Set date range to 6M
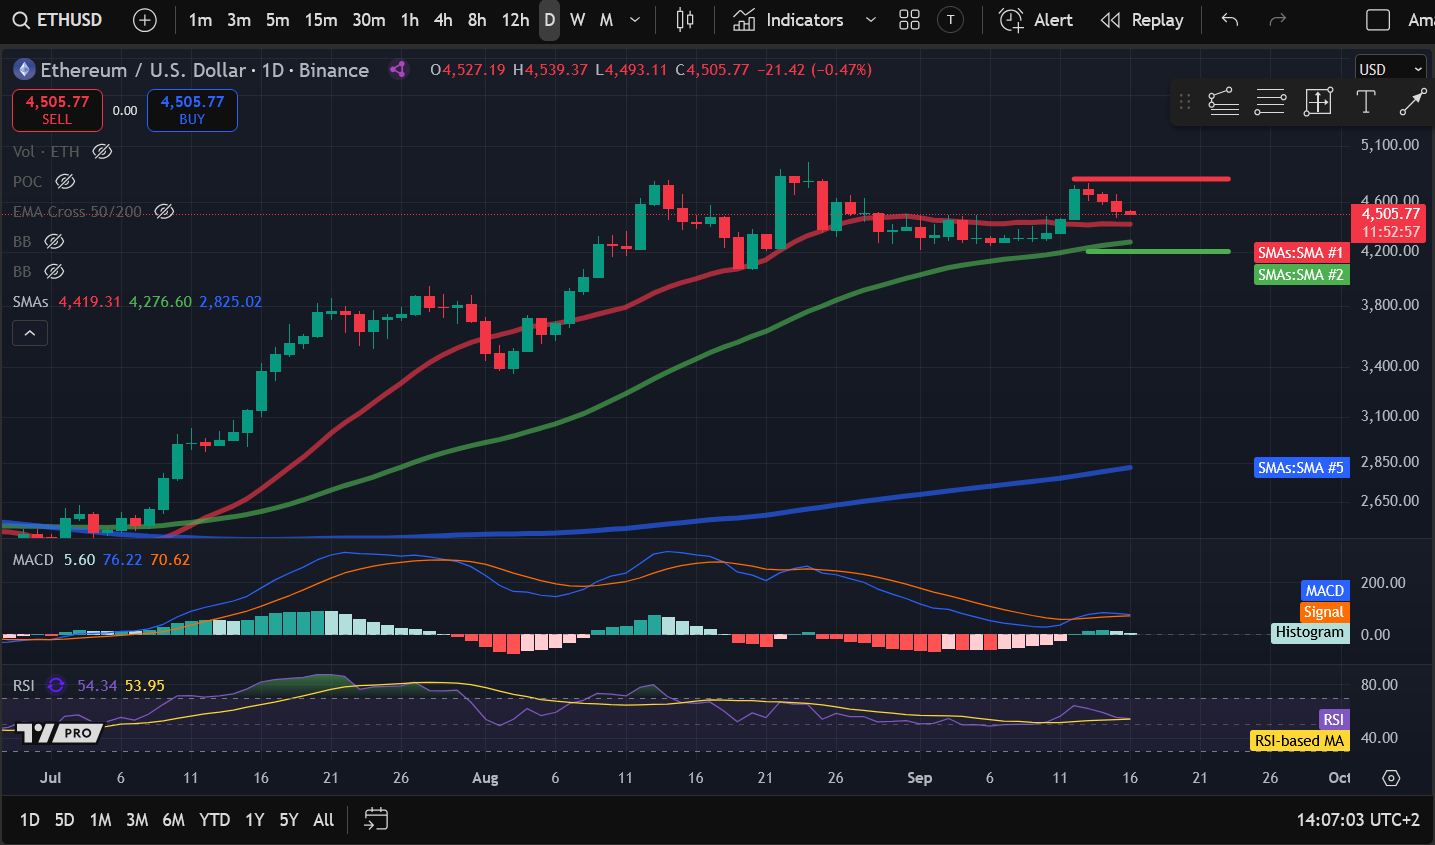The height and width of the screenshot is (845, 1435). coord(174,820)
